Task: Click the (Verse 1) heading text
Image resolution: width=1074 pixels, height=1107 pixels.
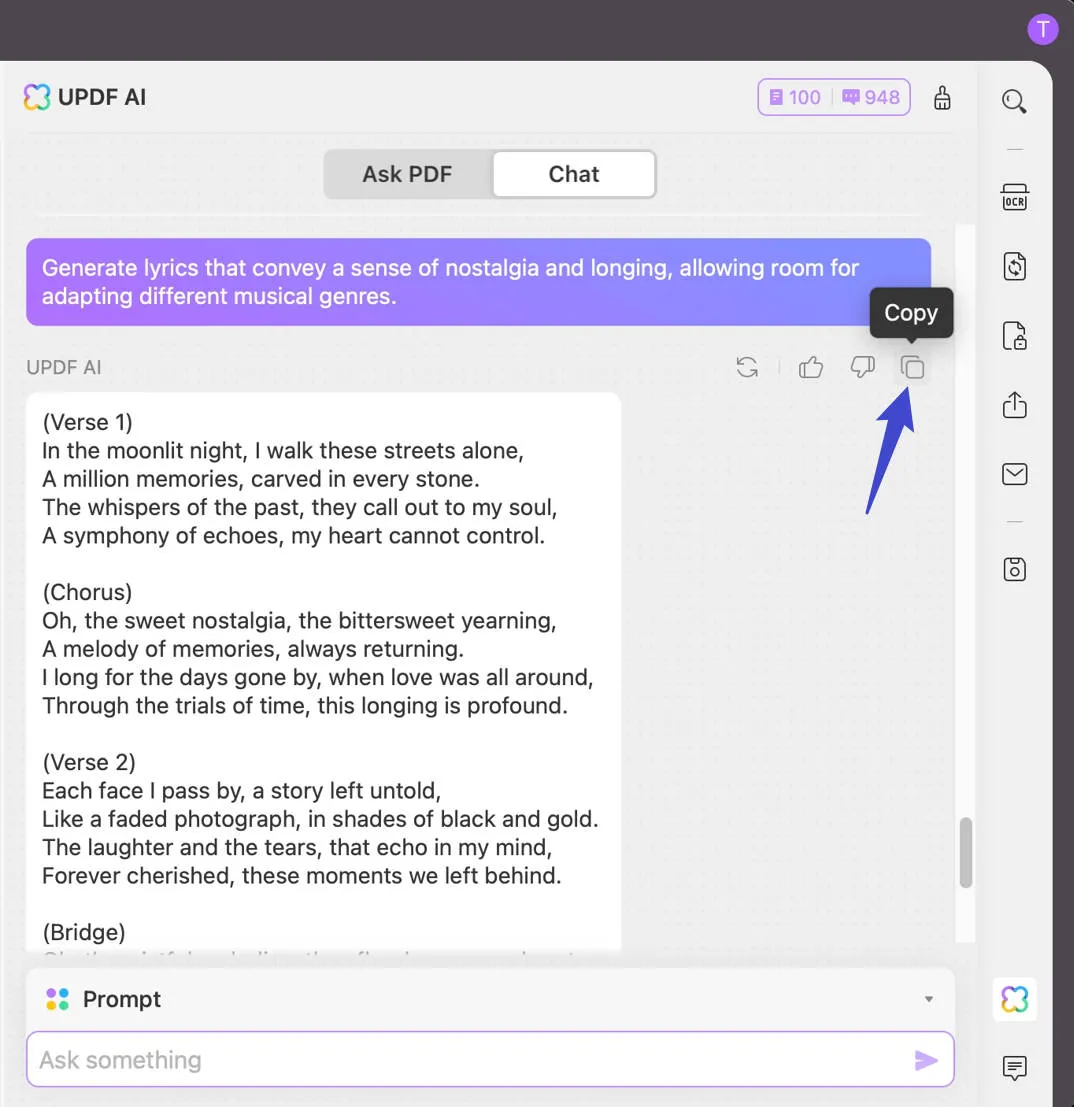Action: [x=88, y=422]
